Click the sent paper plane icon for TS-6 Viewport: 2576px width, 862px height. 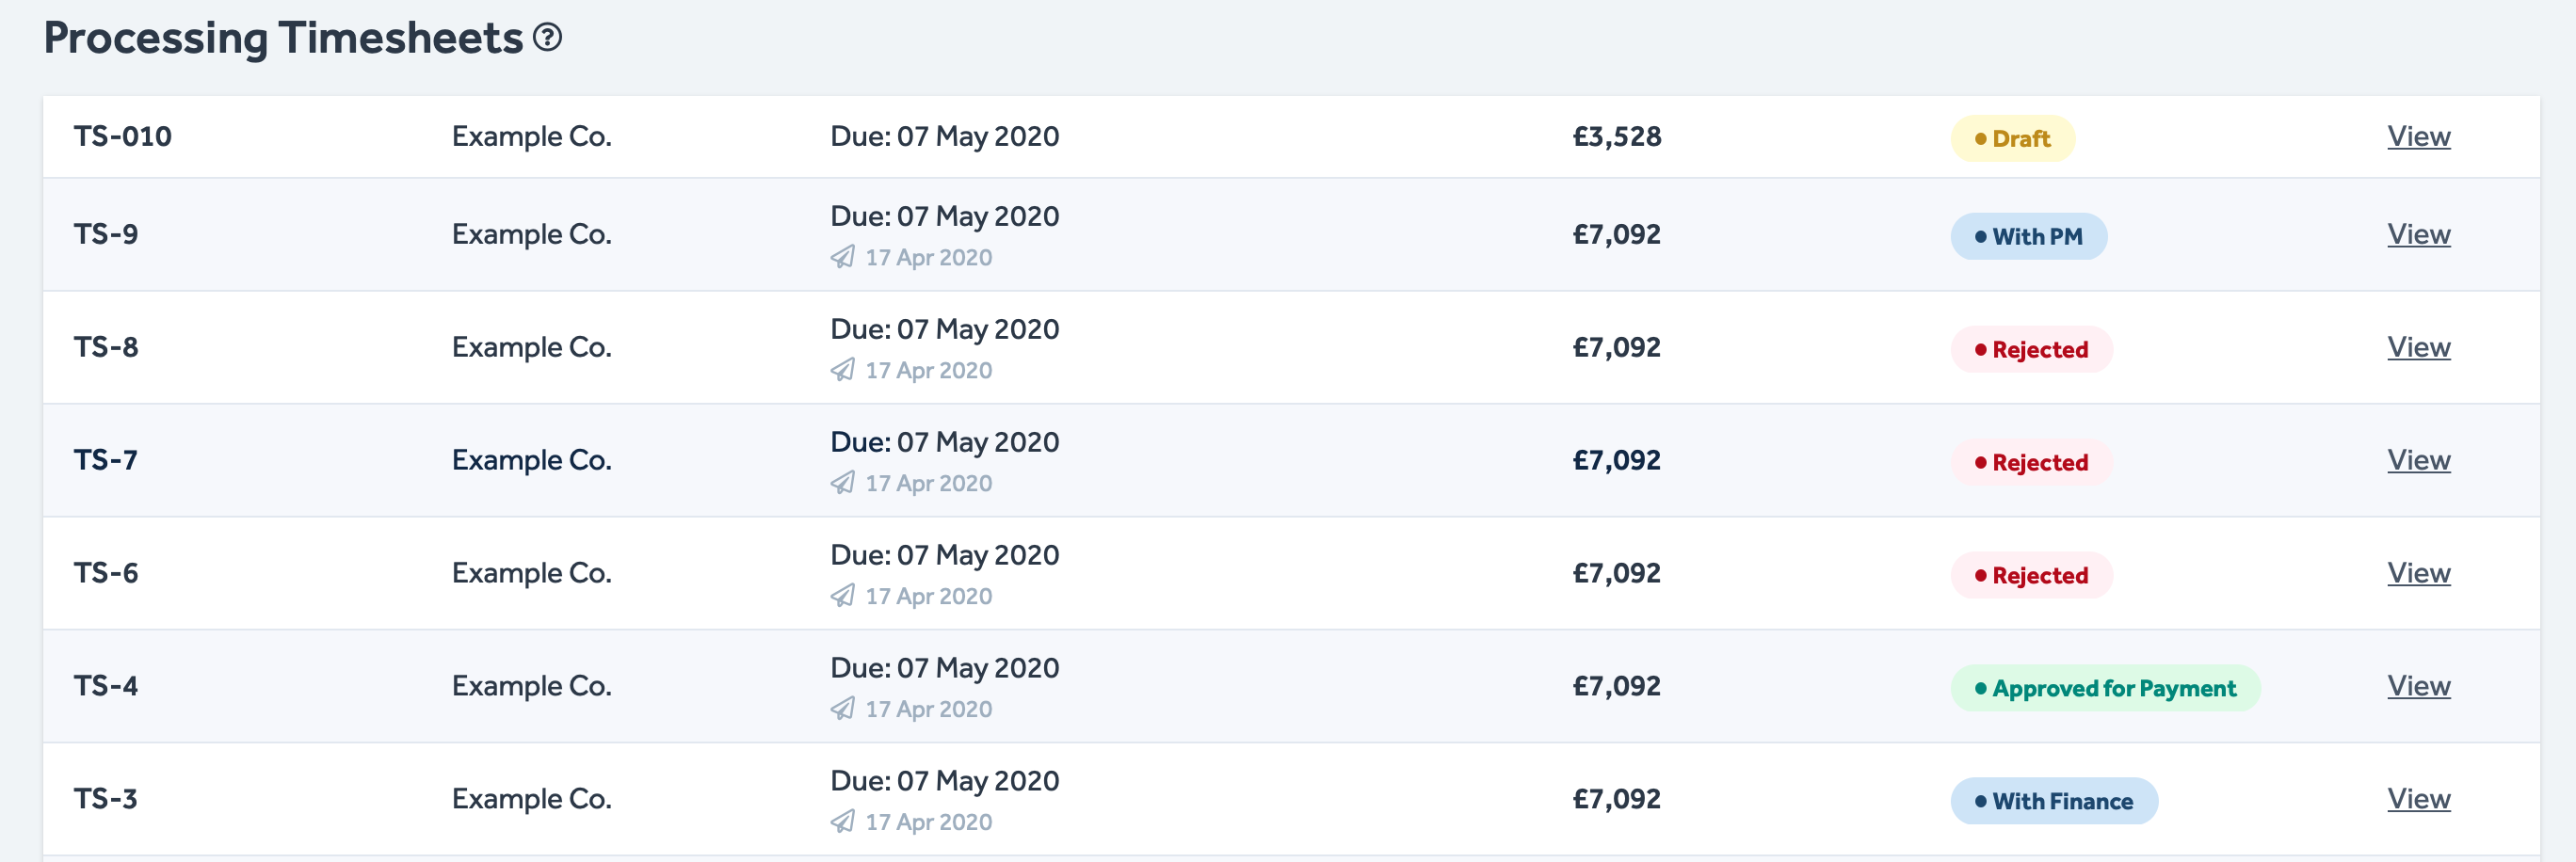[843, 596]
